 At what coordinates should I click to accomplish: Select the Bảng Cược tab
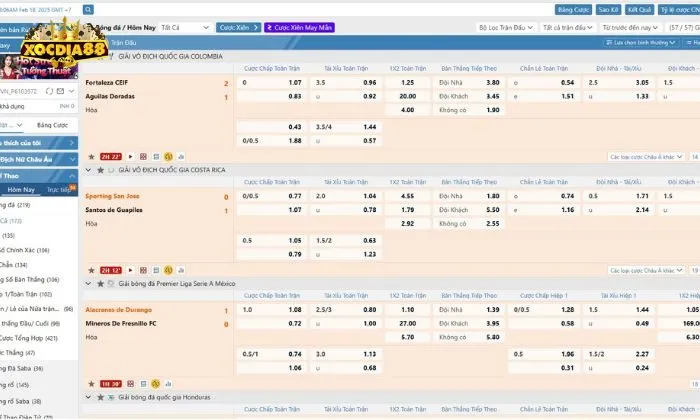pos(52,125)
